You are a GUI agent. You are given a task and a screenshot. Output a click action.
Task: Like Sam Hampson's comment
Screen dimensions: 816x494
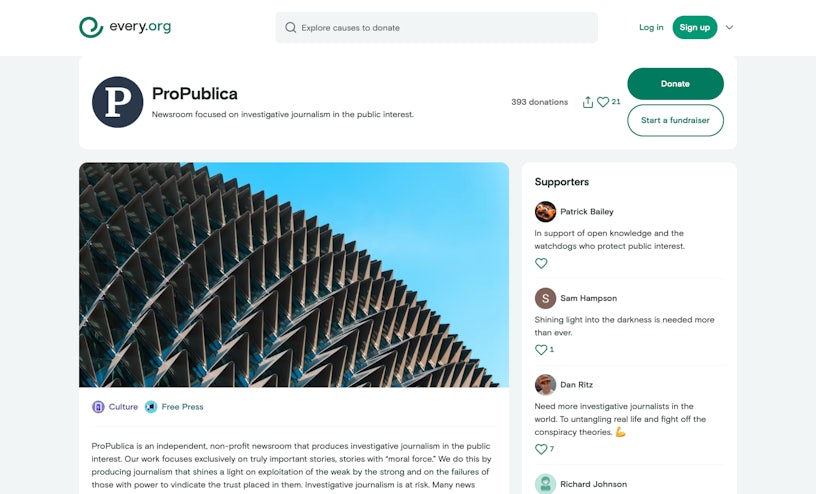tap(541, 350)
